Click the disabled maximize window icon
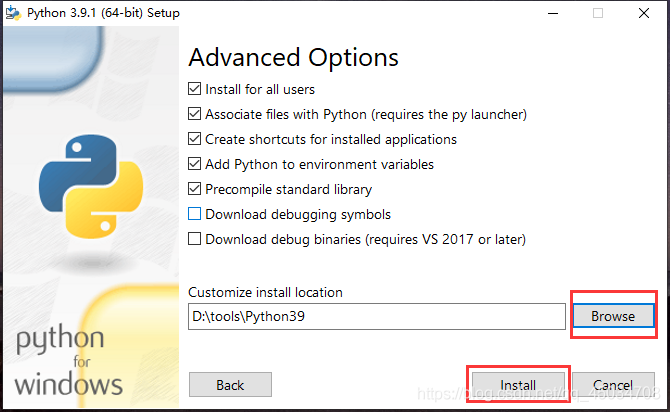Screen dimensions: 670x412 click(598, 13)
